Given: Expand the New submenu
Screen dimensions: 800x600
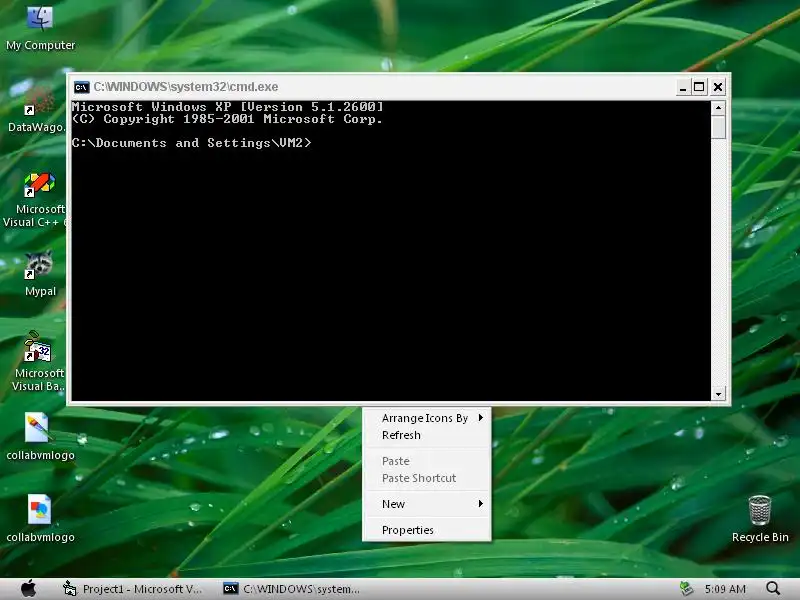Looking at the screenshot, I should [427, 504].
